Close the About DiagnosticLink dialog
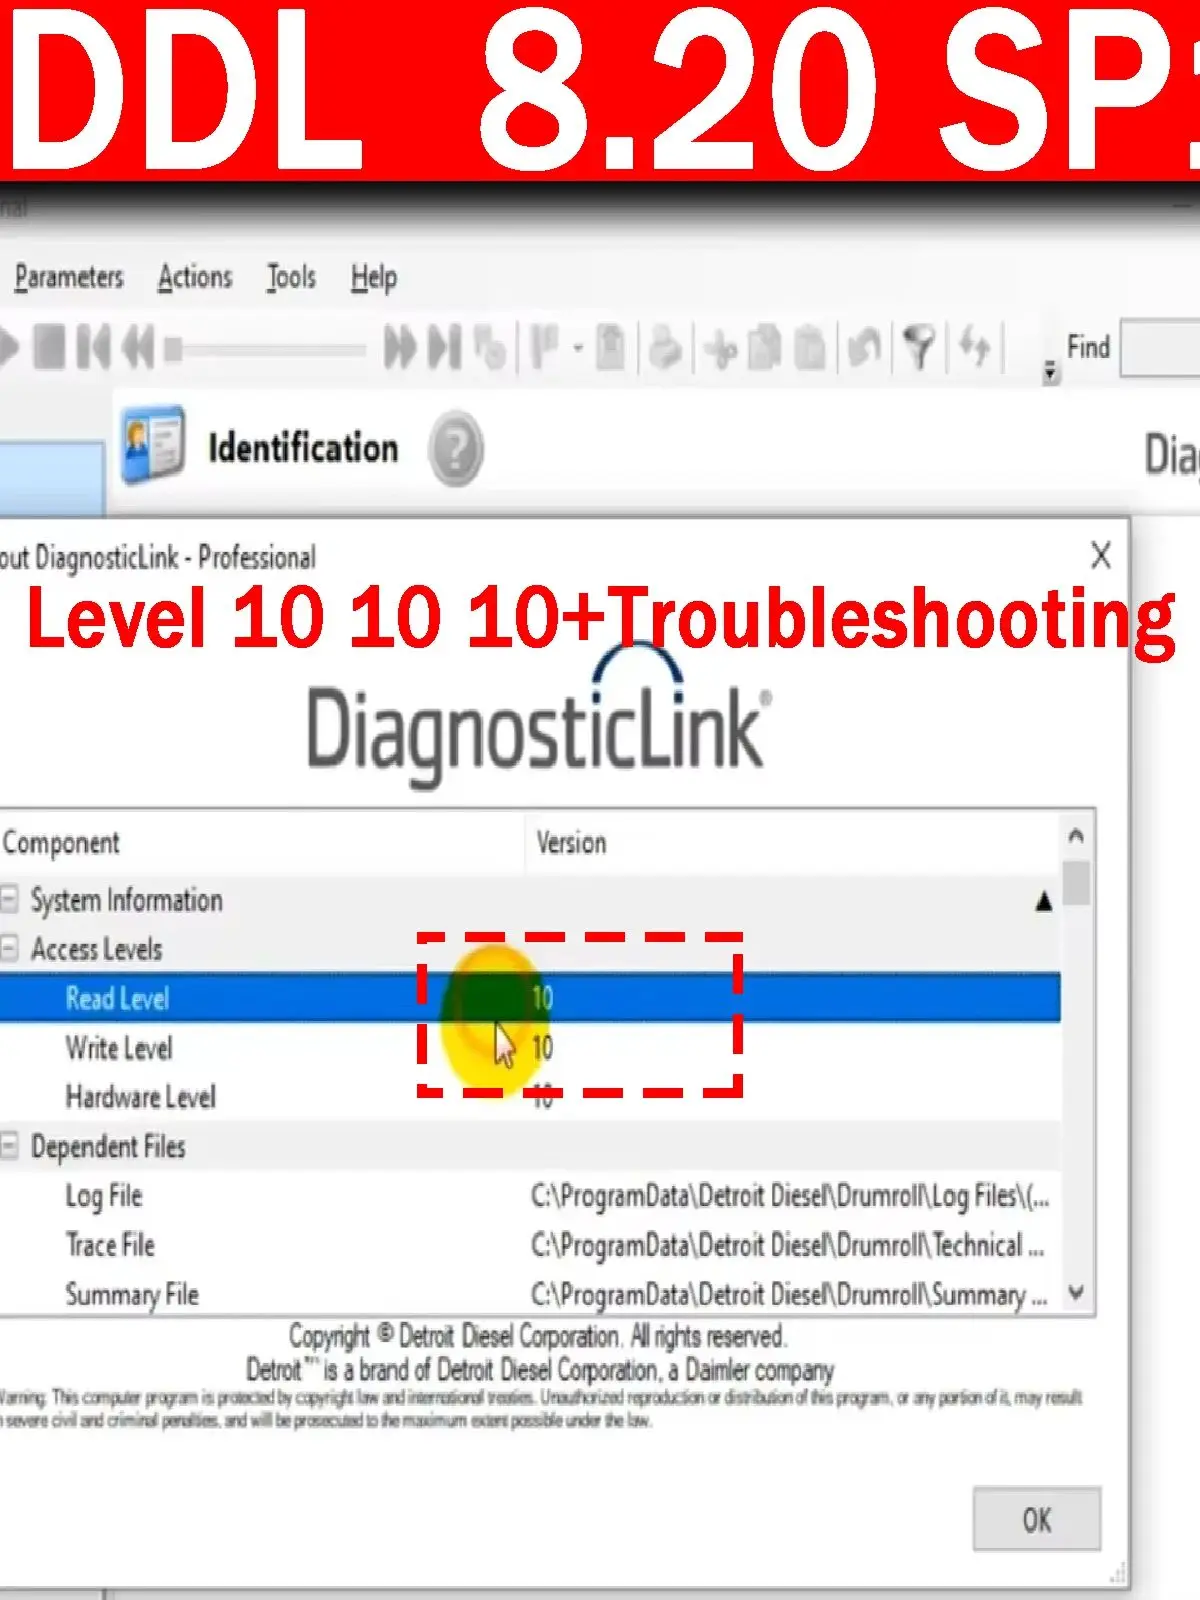Screen dimensions: 1200x1600 point(1101,555)
